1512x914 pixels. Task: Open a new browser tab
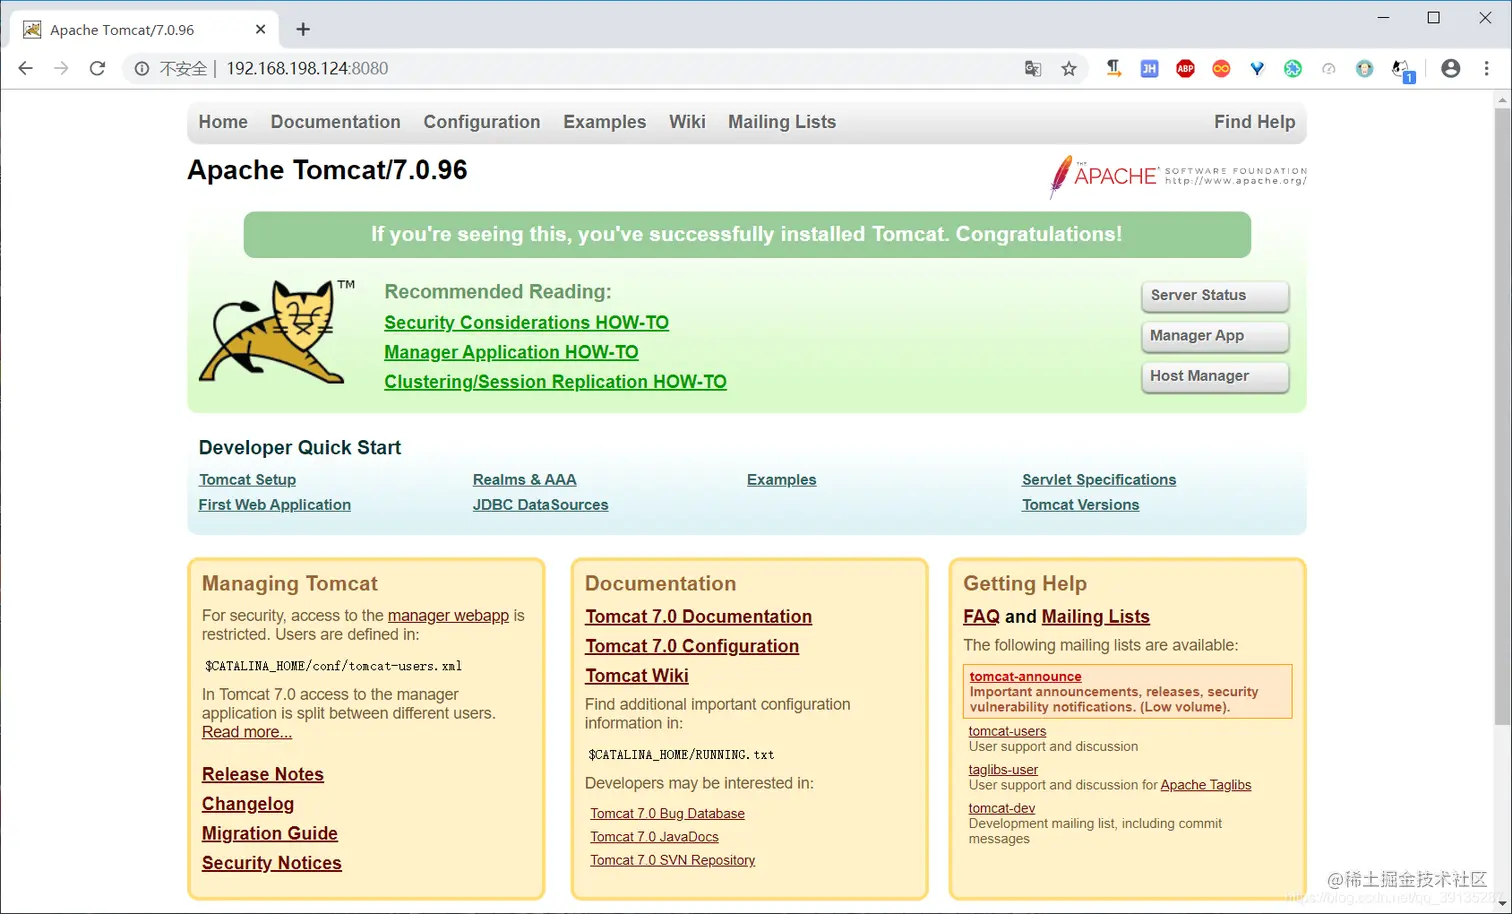[303, 29]
